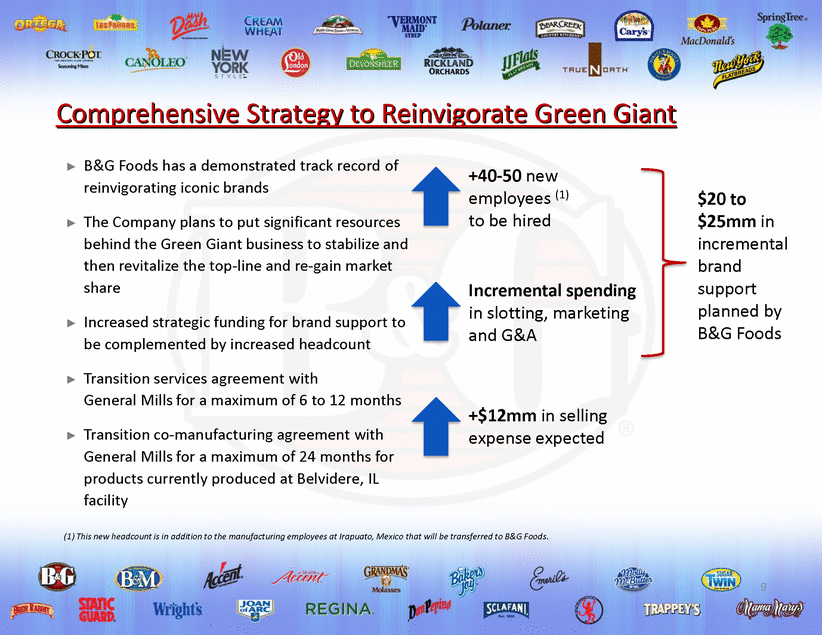Click the Rickland Orchards logo

pos(449,62)
